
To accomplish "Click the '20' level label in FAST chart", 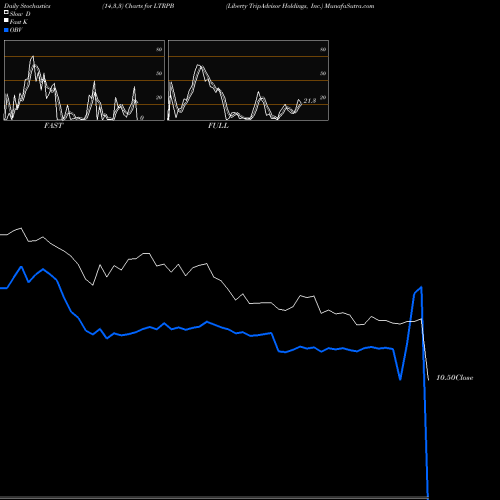I will coord(159,97).
